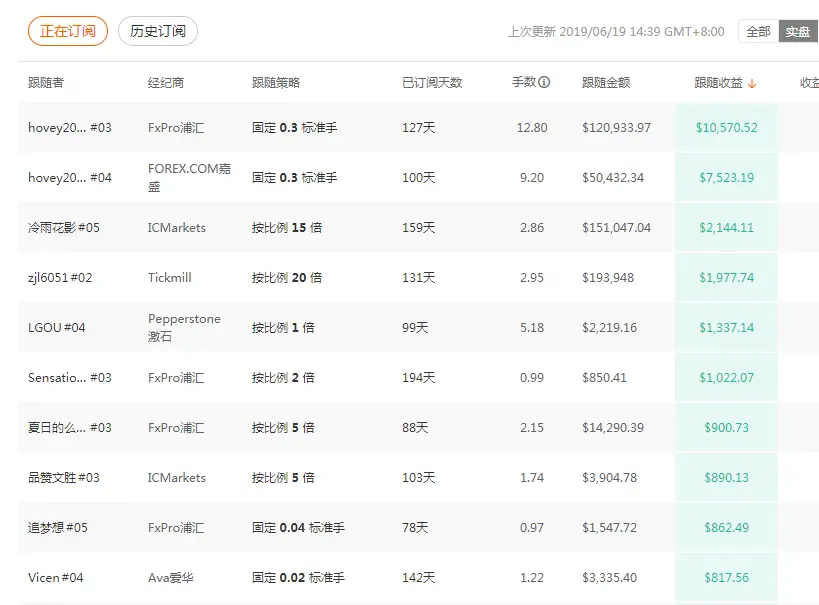Switch to the 历史订阅 tab
The image size is (819, 605).
(158, 31)
